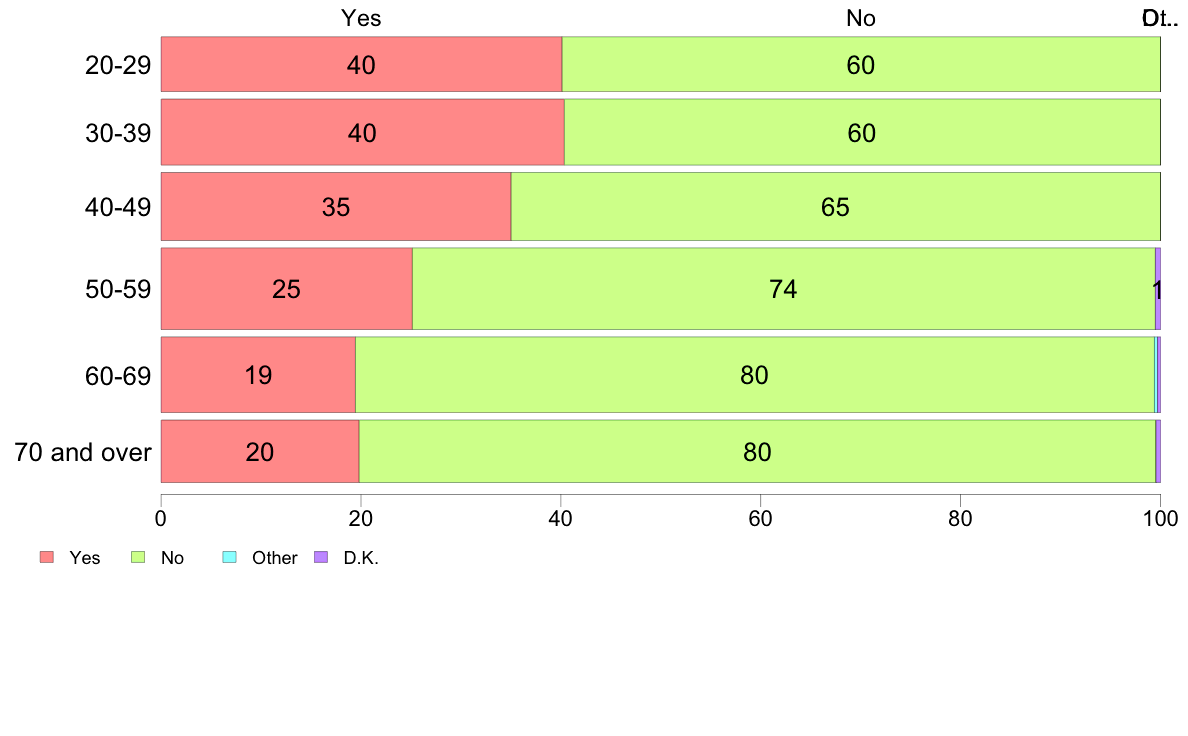Click the cyan Other legend swatch
Image resolution: width=1188 pixels, height=736 pixels.
230,557
